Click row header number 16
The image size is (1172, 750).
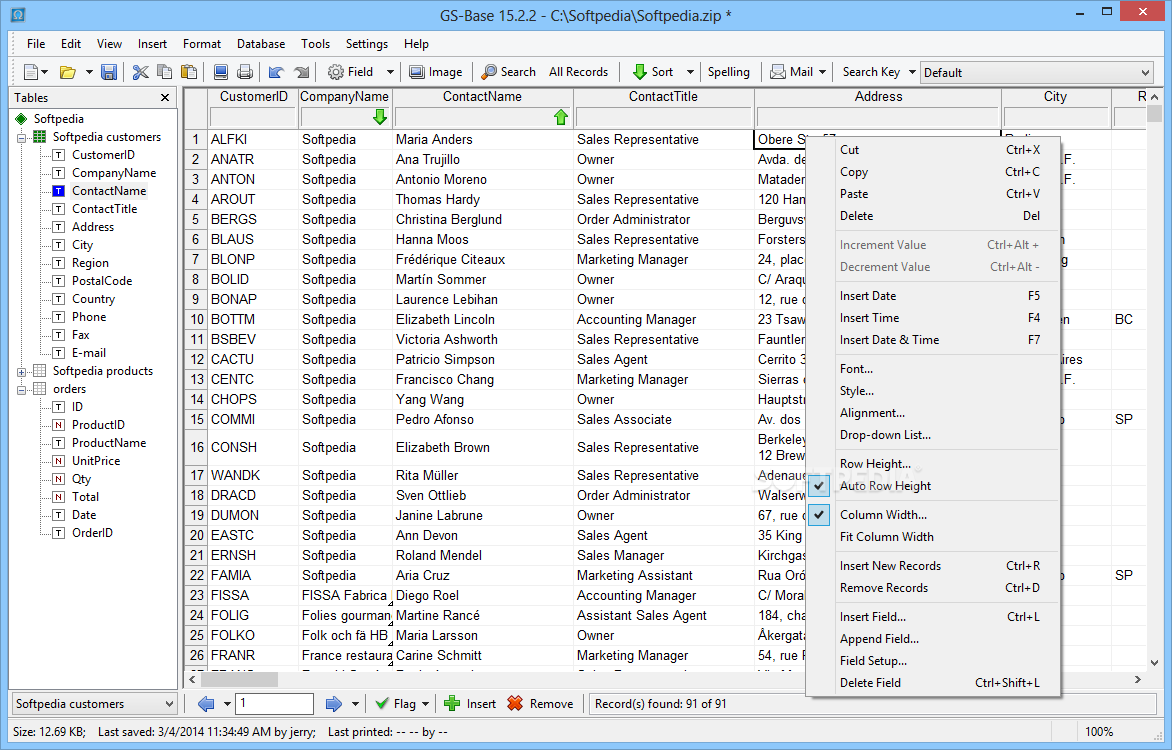(197, 447)
